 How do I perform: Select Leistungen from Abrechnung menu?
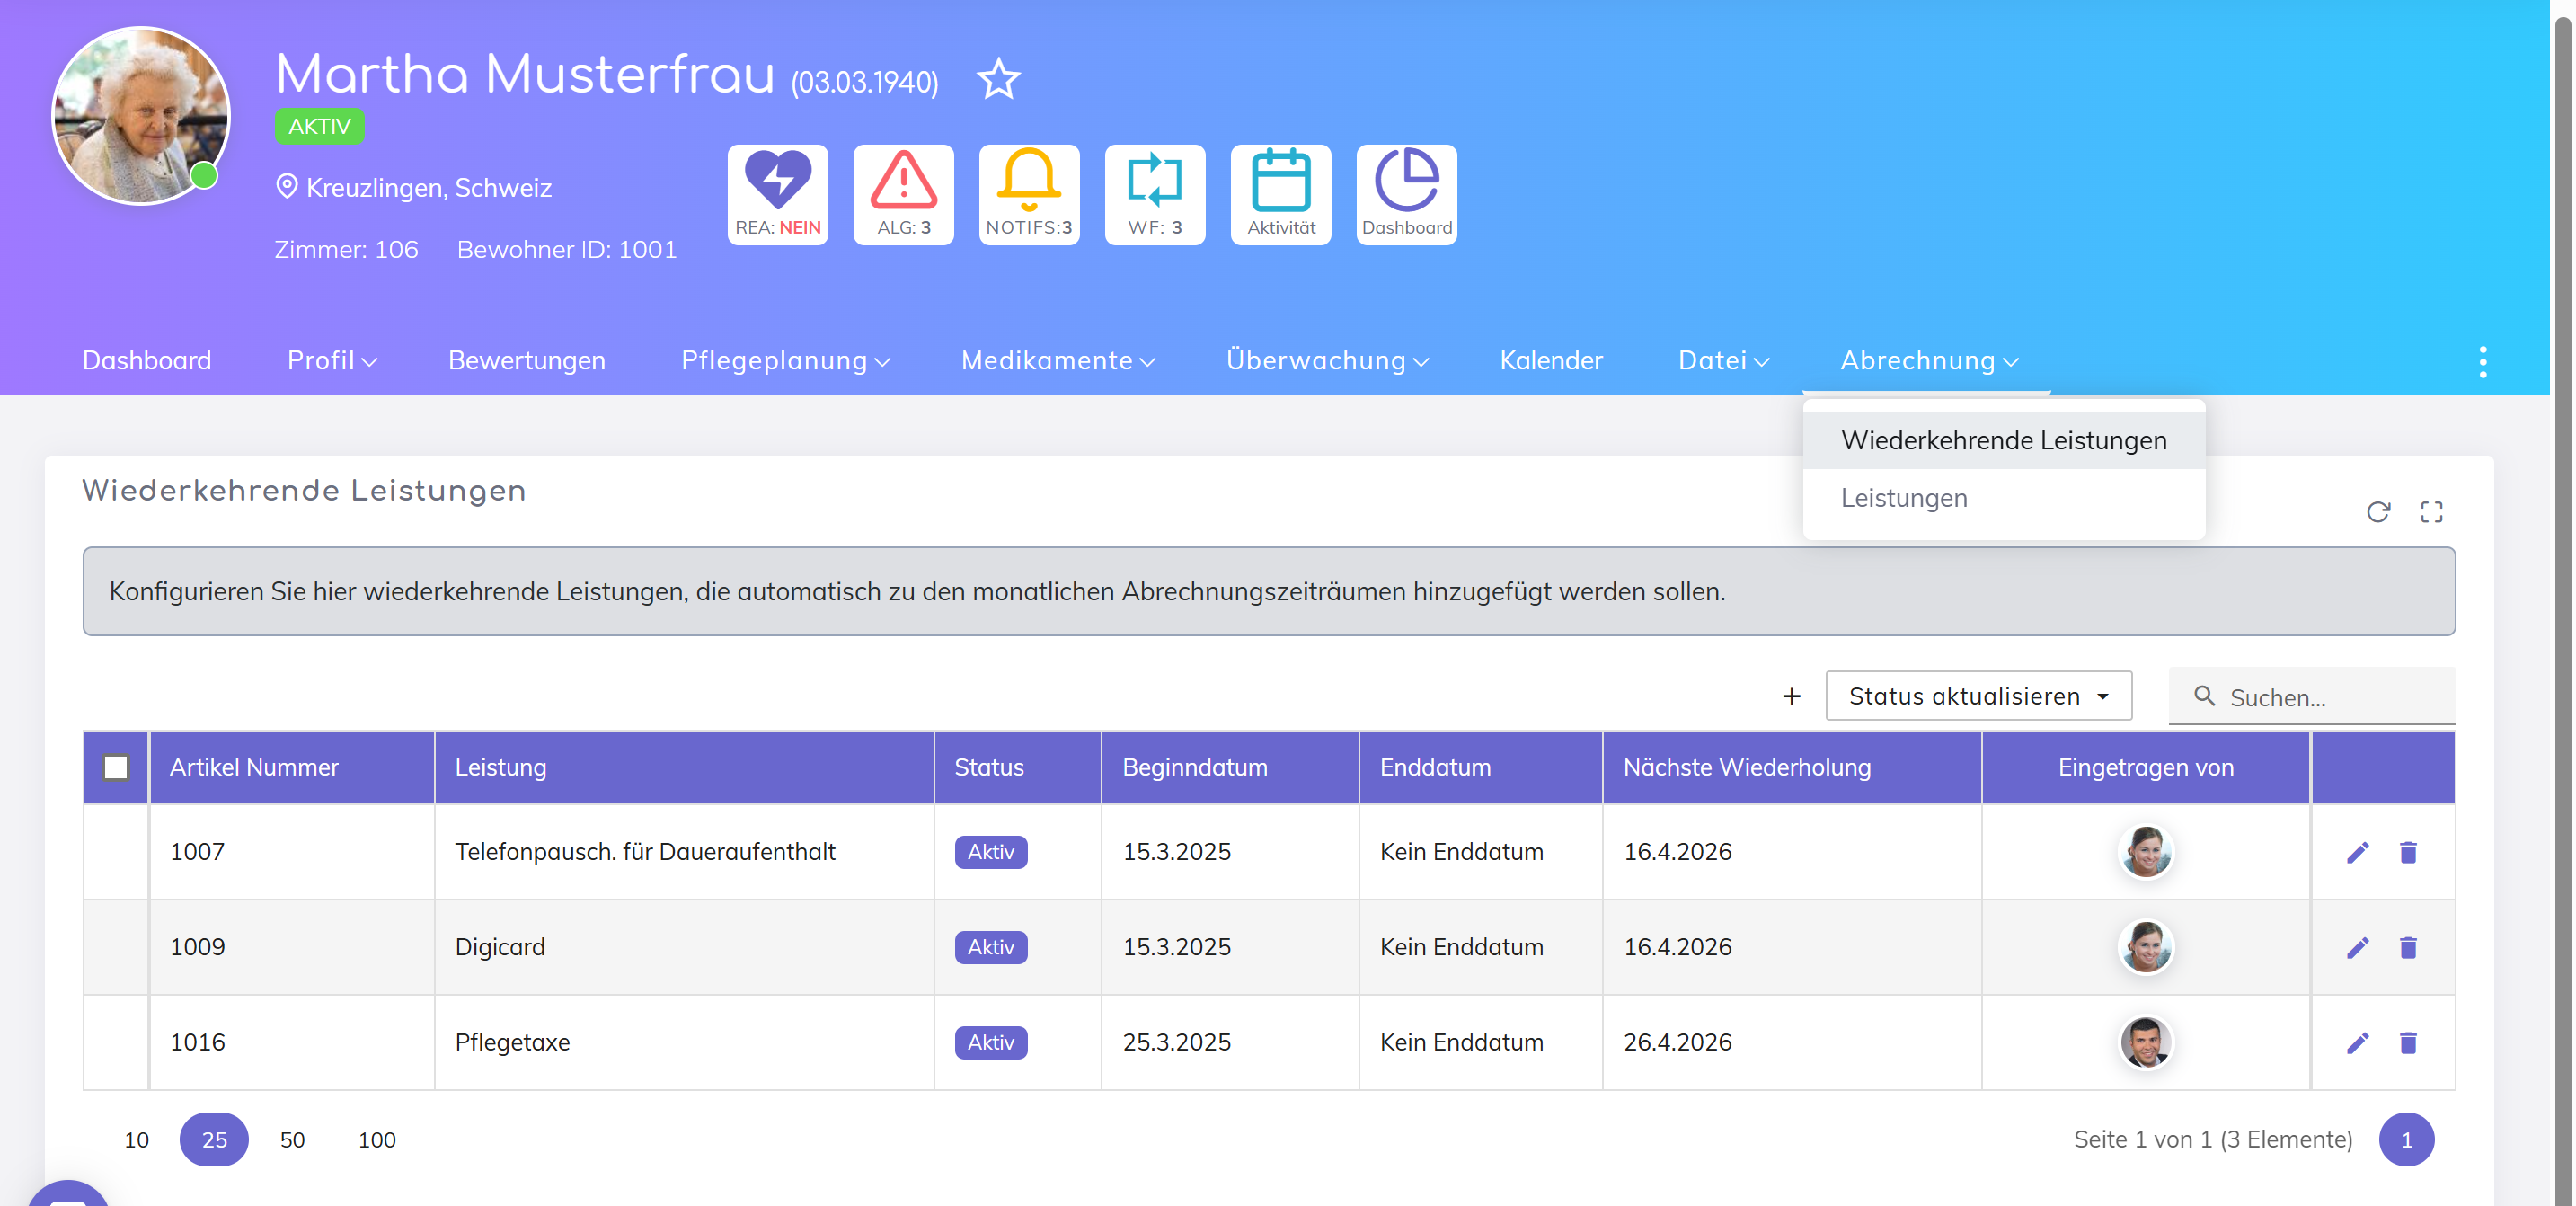(1903, 498)
